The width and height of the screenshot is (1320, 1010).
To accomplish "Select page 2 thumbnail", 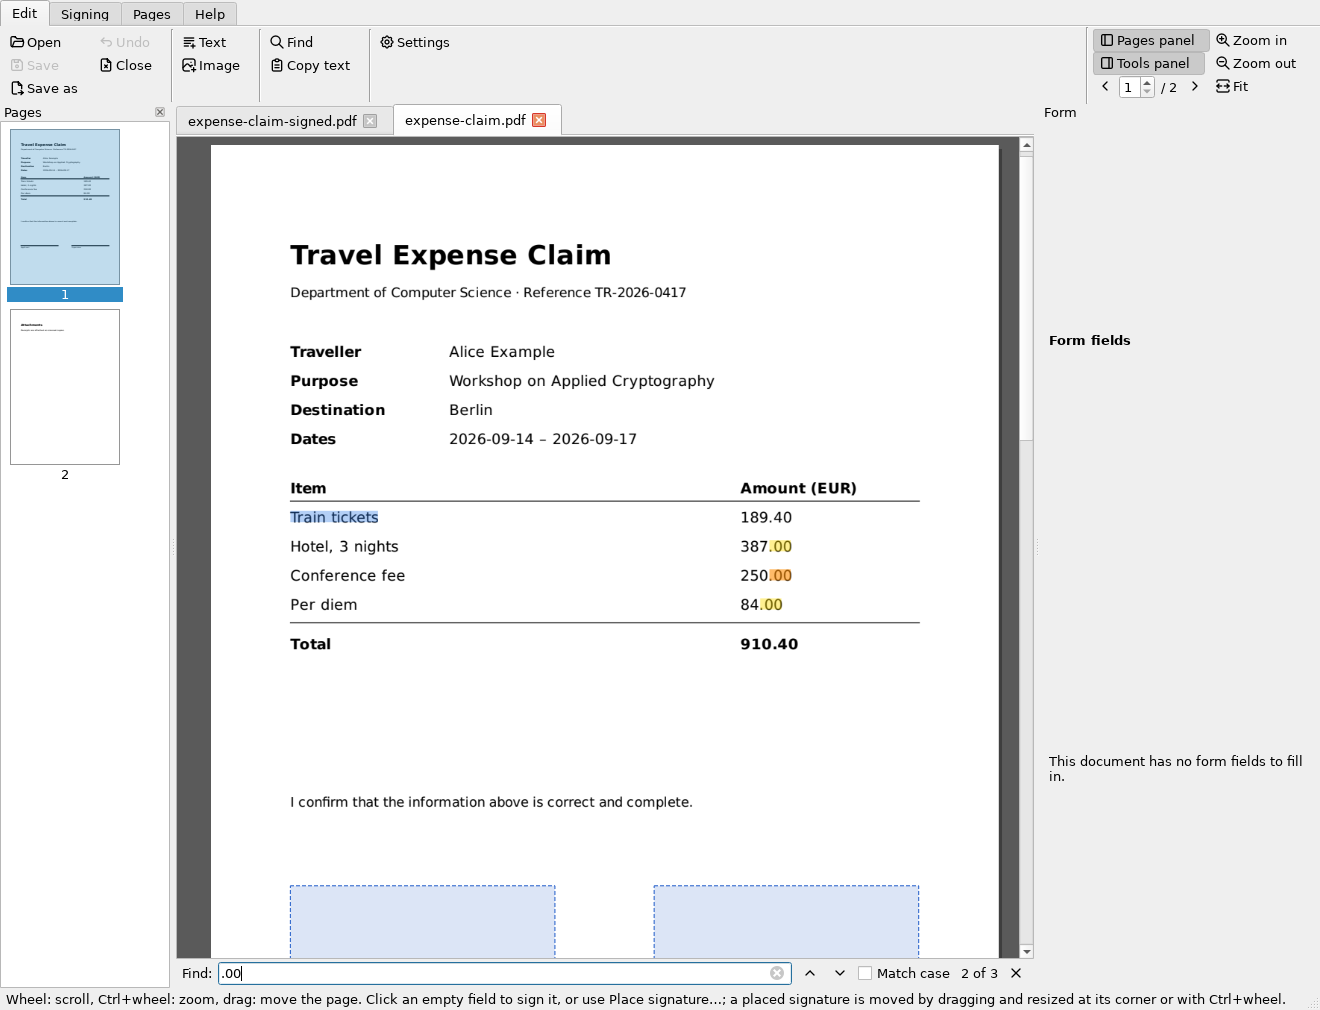I will coord(65,387).
